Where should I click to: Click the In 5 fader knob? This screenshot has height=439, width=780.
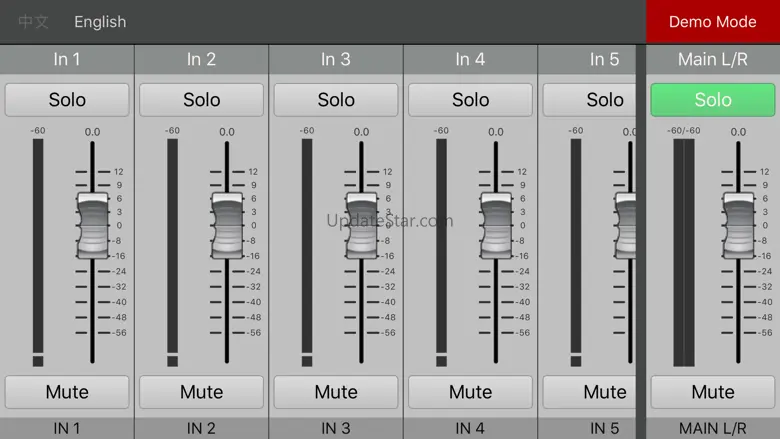click(x=625, y=226)
